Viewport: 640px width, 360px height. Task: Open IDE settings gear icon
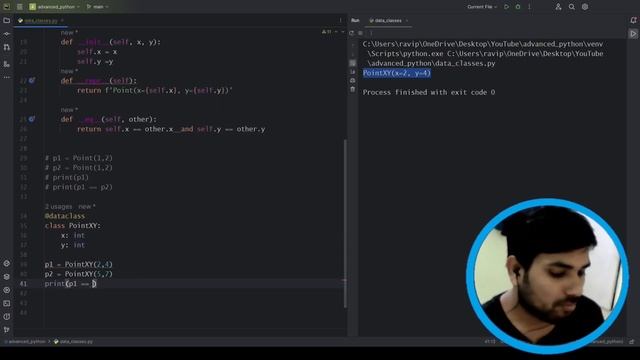point(585,7)
